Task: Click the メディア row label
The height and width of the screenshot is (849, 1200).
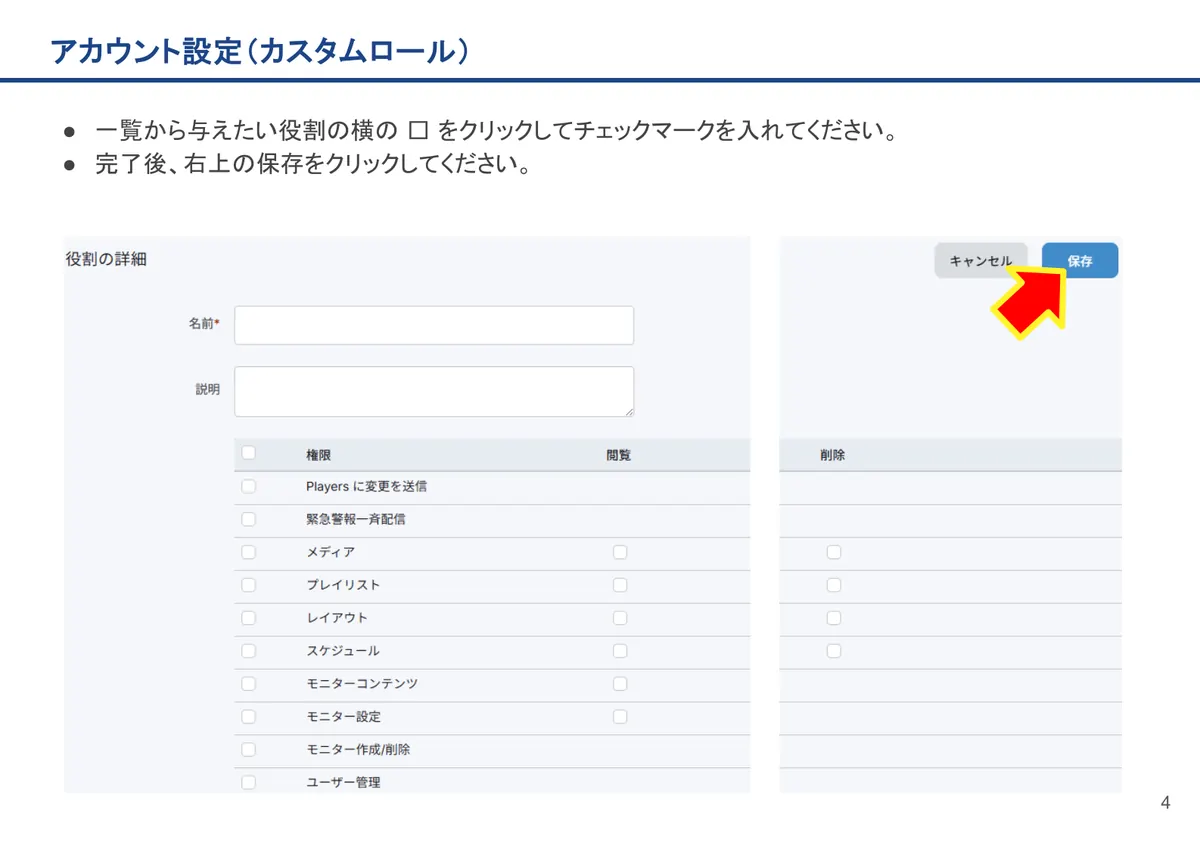Action: (330, 552)
